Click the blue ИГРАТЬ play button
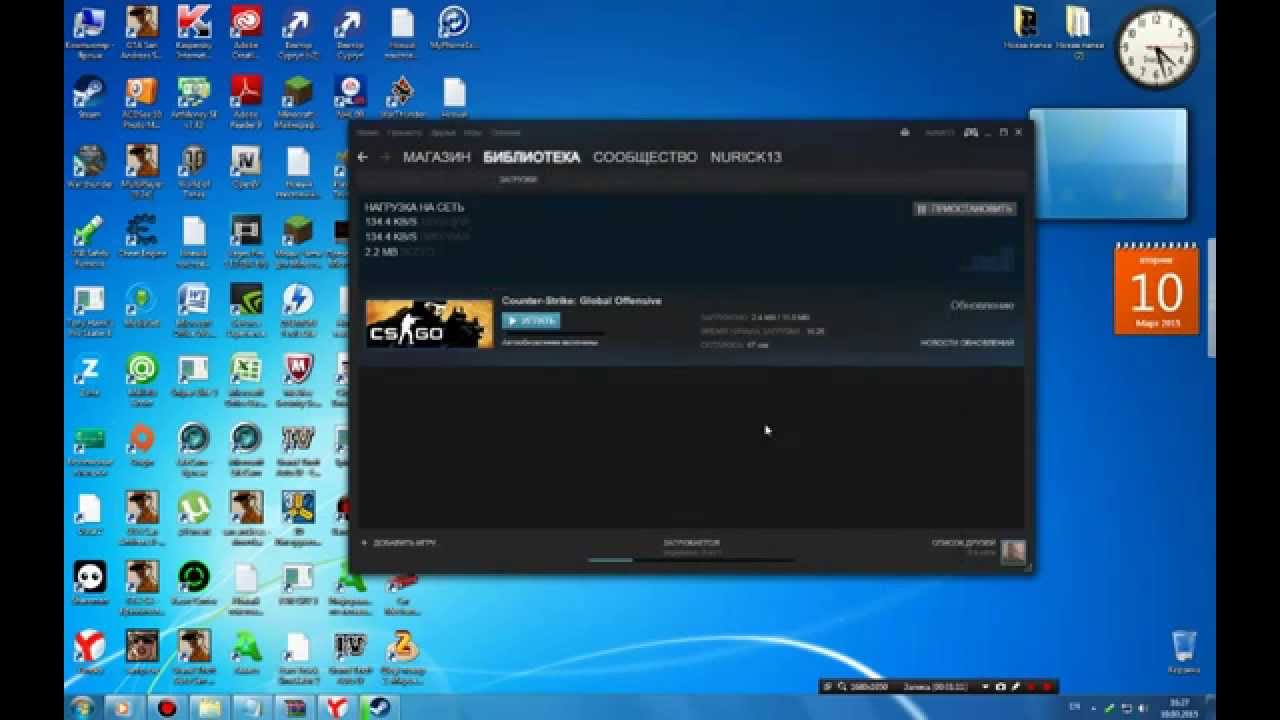1280x720 pixels. click(x=531, y=321)
